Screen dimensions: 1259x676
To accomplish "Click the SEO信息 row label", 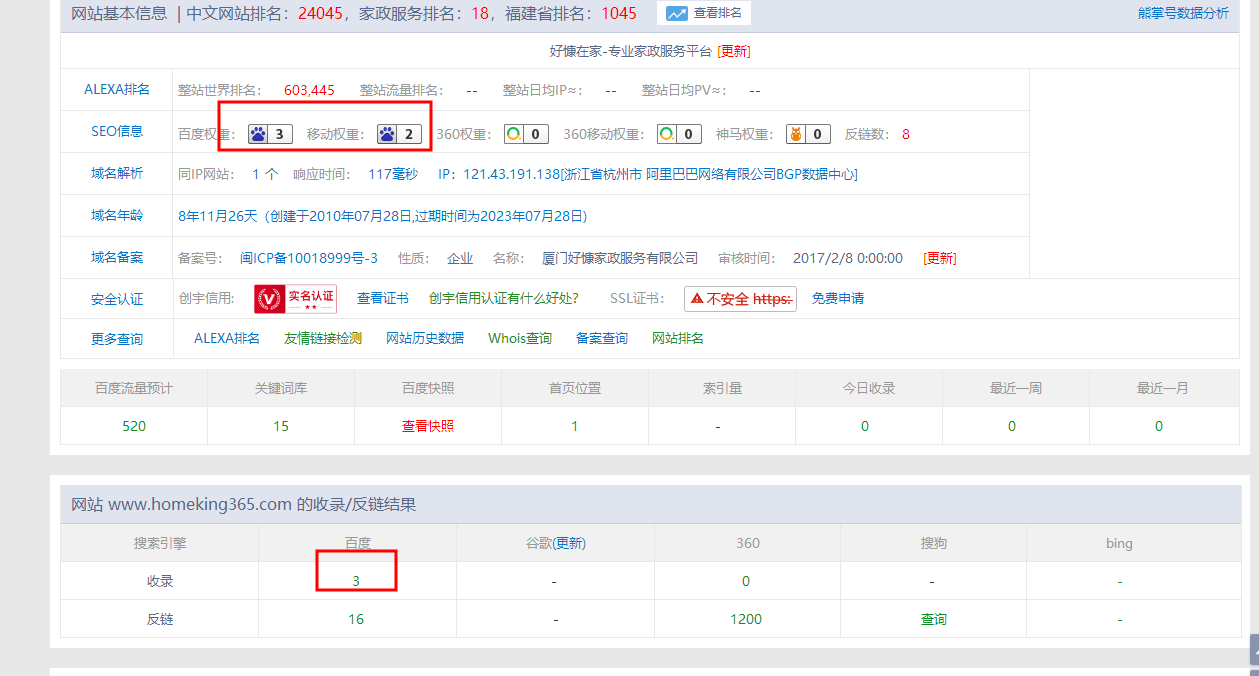I will coord(117,131).
